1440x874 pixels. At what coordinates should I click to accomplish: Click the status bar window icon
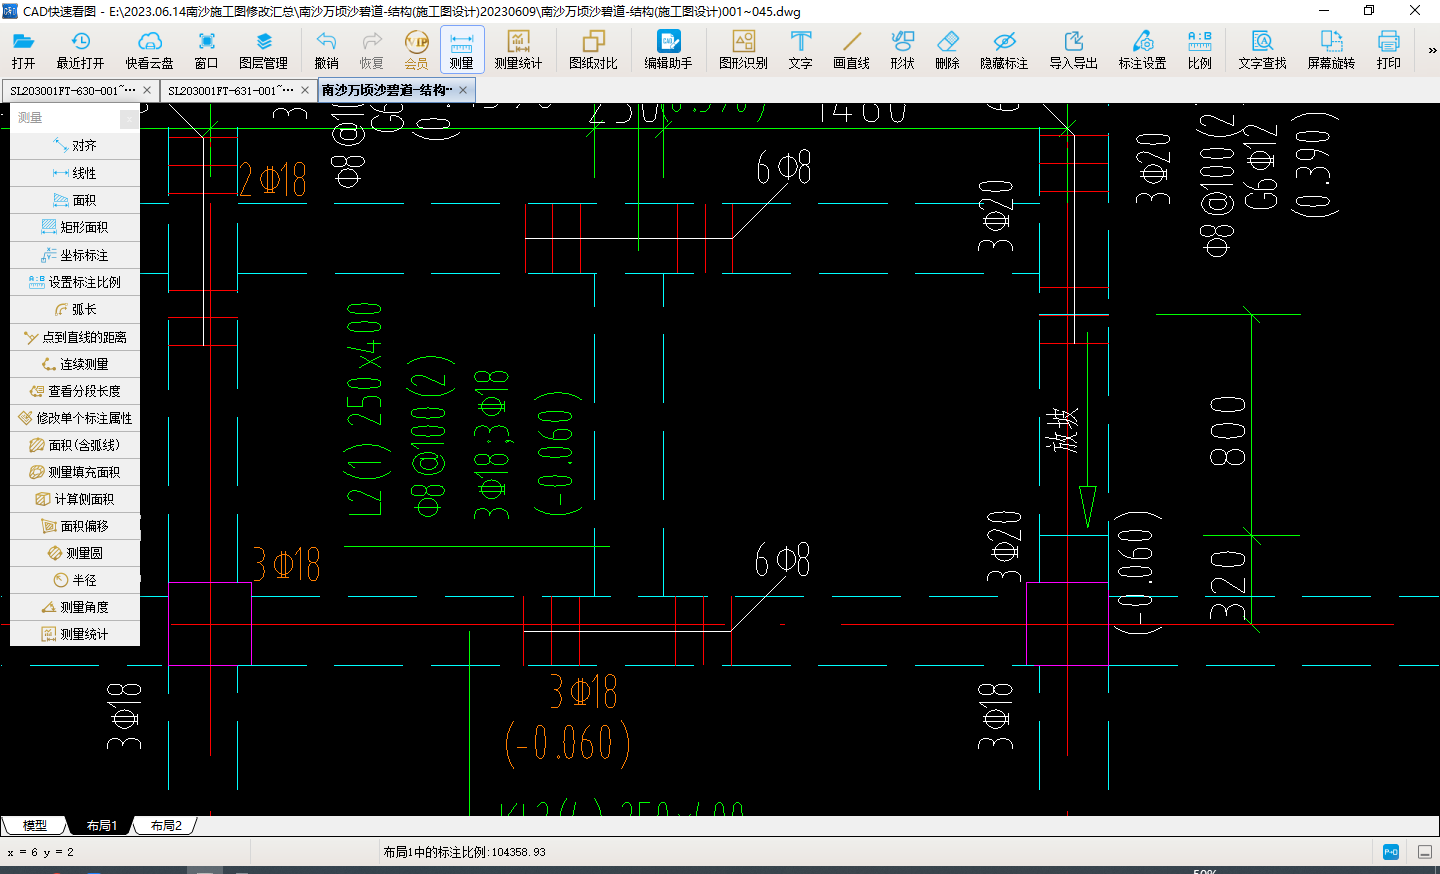click(x=1425, y=852)
